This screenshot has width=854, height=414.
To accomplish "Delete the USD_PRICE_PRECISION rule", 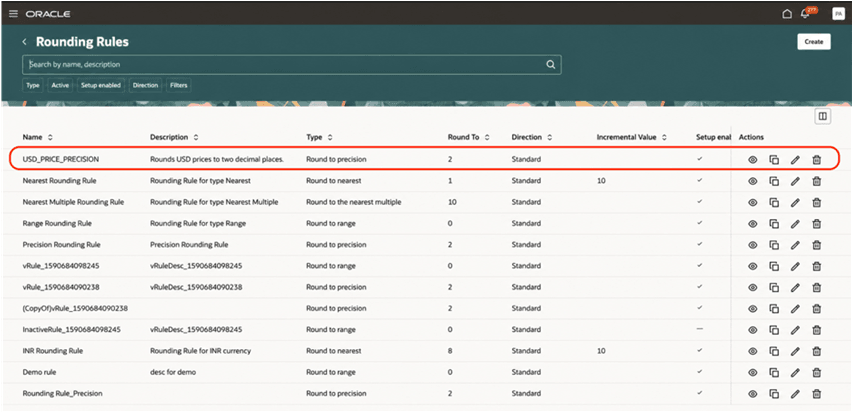I will click(816, 160).
